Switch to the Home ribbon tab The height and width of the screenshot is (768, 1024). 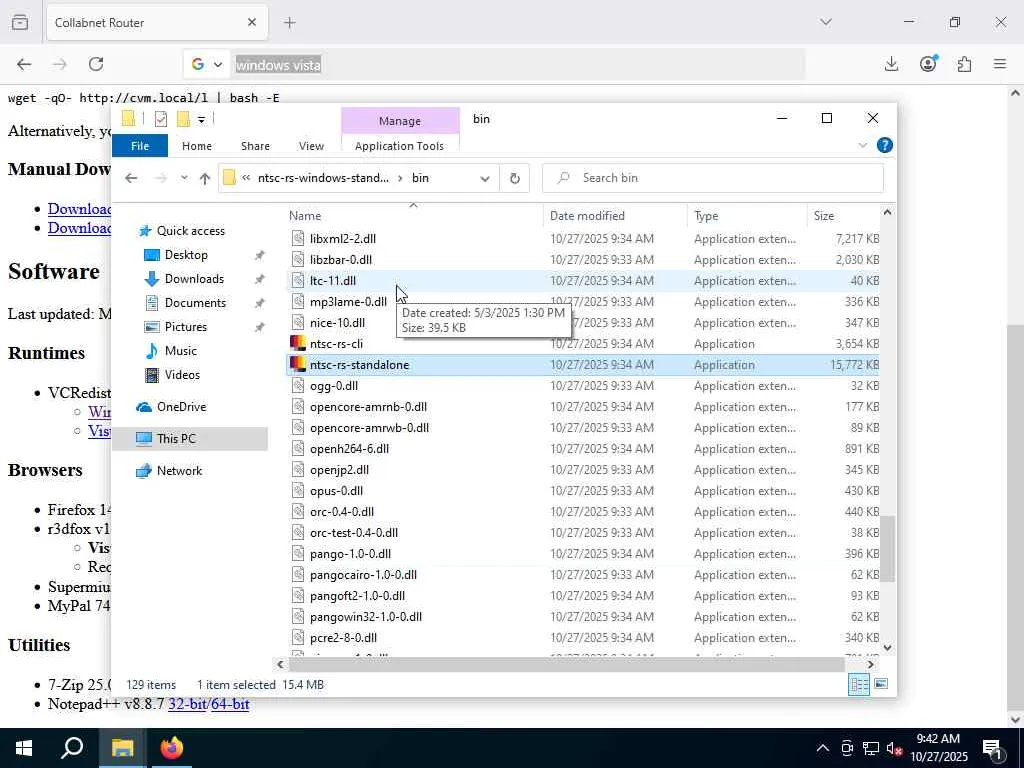pyautogui.click(x=197, y=146)
